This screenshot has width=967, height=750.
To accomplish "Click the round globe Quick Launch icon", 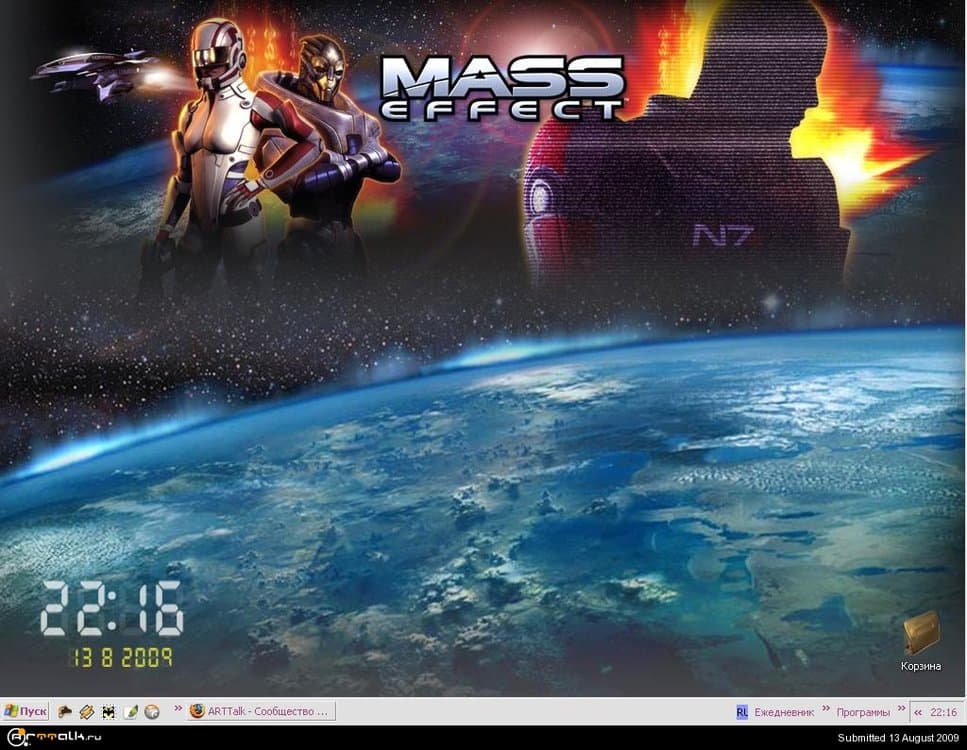I will 152,712.
